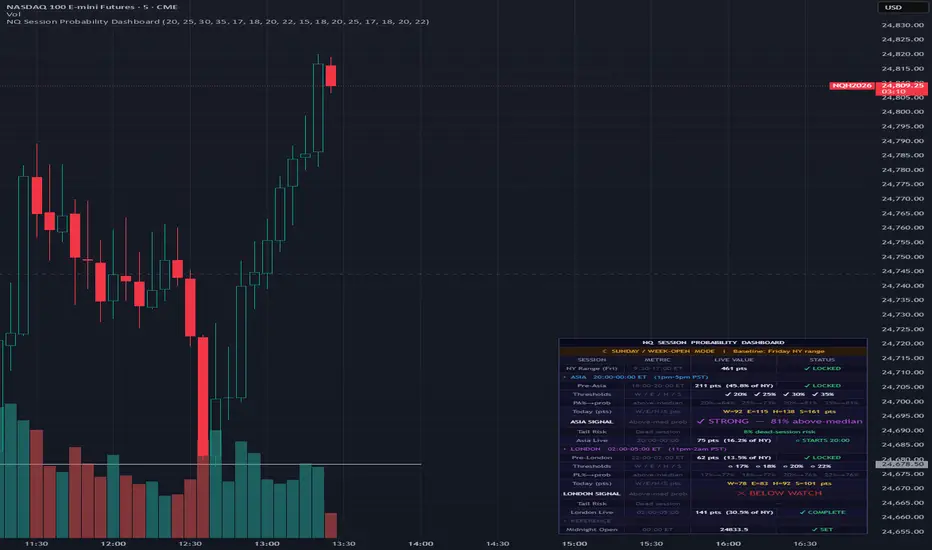The width and height of the screenshot is (932, 550).
Task: Click the 24,809.25 last price tag
Action: pyautogui.click(x=902, y=86)
